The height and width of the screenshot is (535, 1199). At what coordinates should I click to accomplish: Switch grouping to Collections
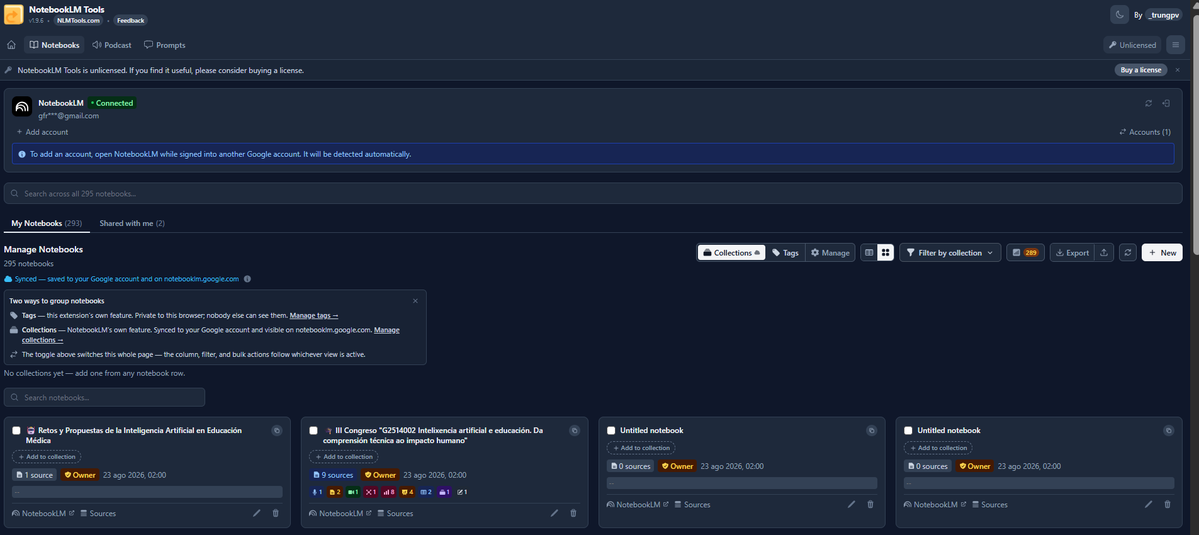click(x=732, y=252)
